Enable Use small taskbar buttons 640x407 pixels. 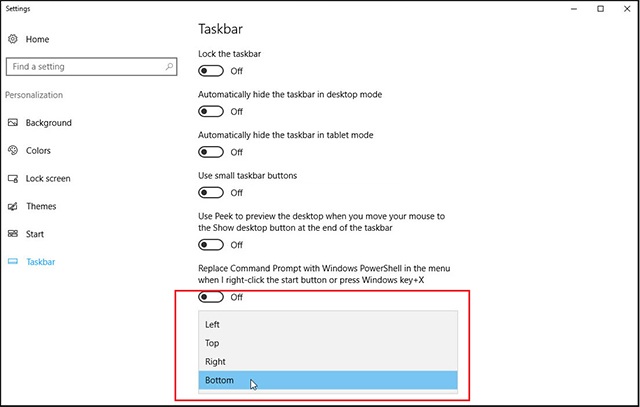click(x=211, y=193)
